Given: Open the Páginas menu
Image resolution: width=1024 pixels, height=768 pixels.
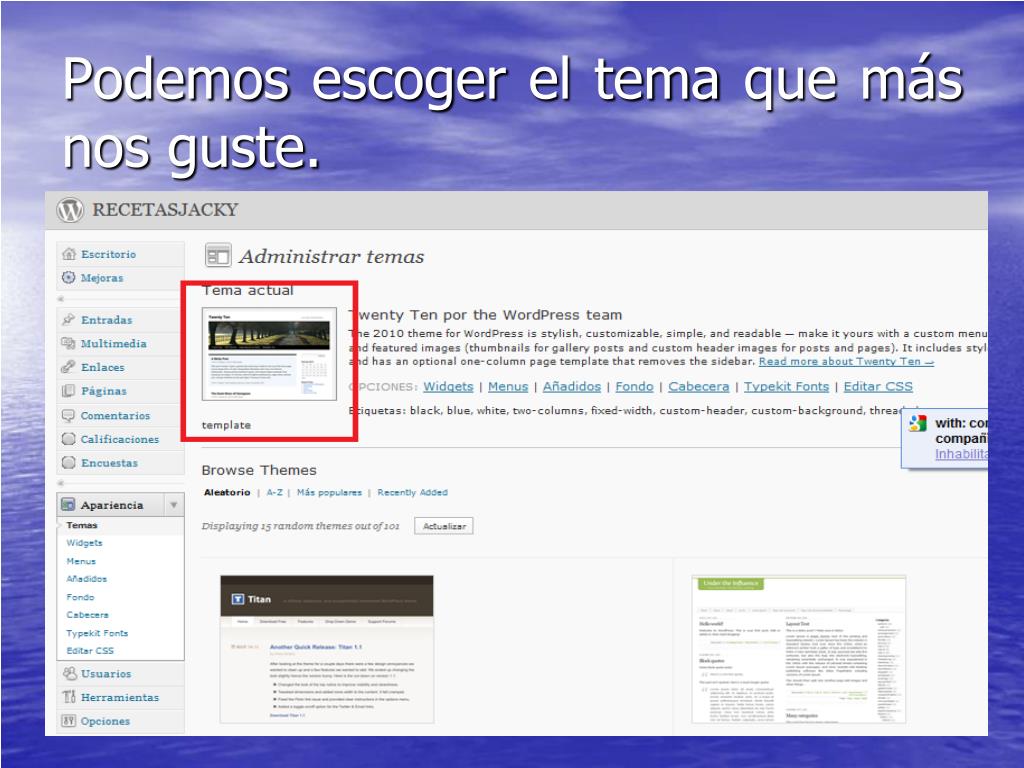Looking at the screenshot, I should pyautogui.click(x=104, y=391).
